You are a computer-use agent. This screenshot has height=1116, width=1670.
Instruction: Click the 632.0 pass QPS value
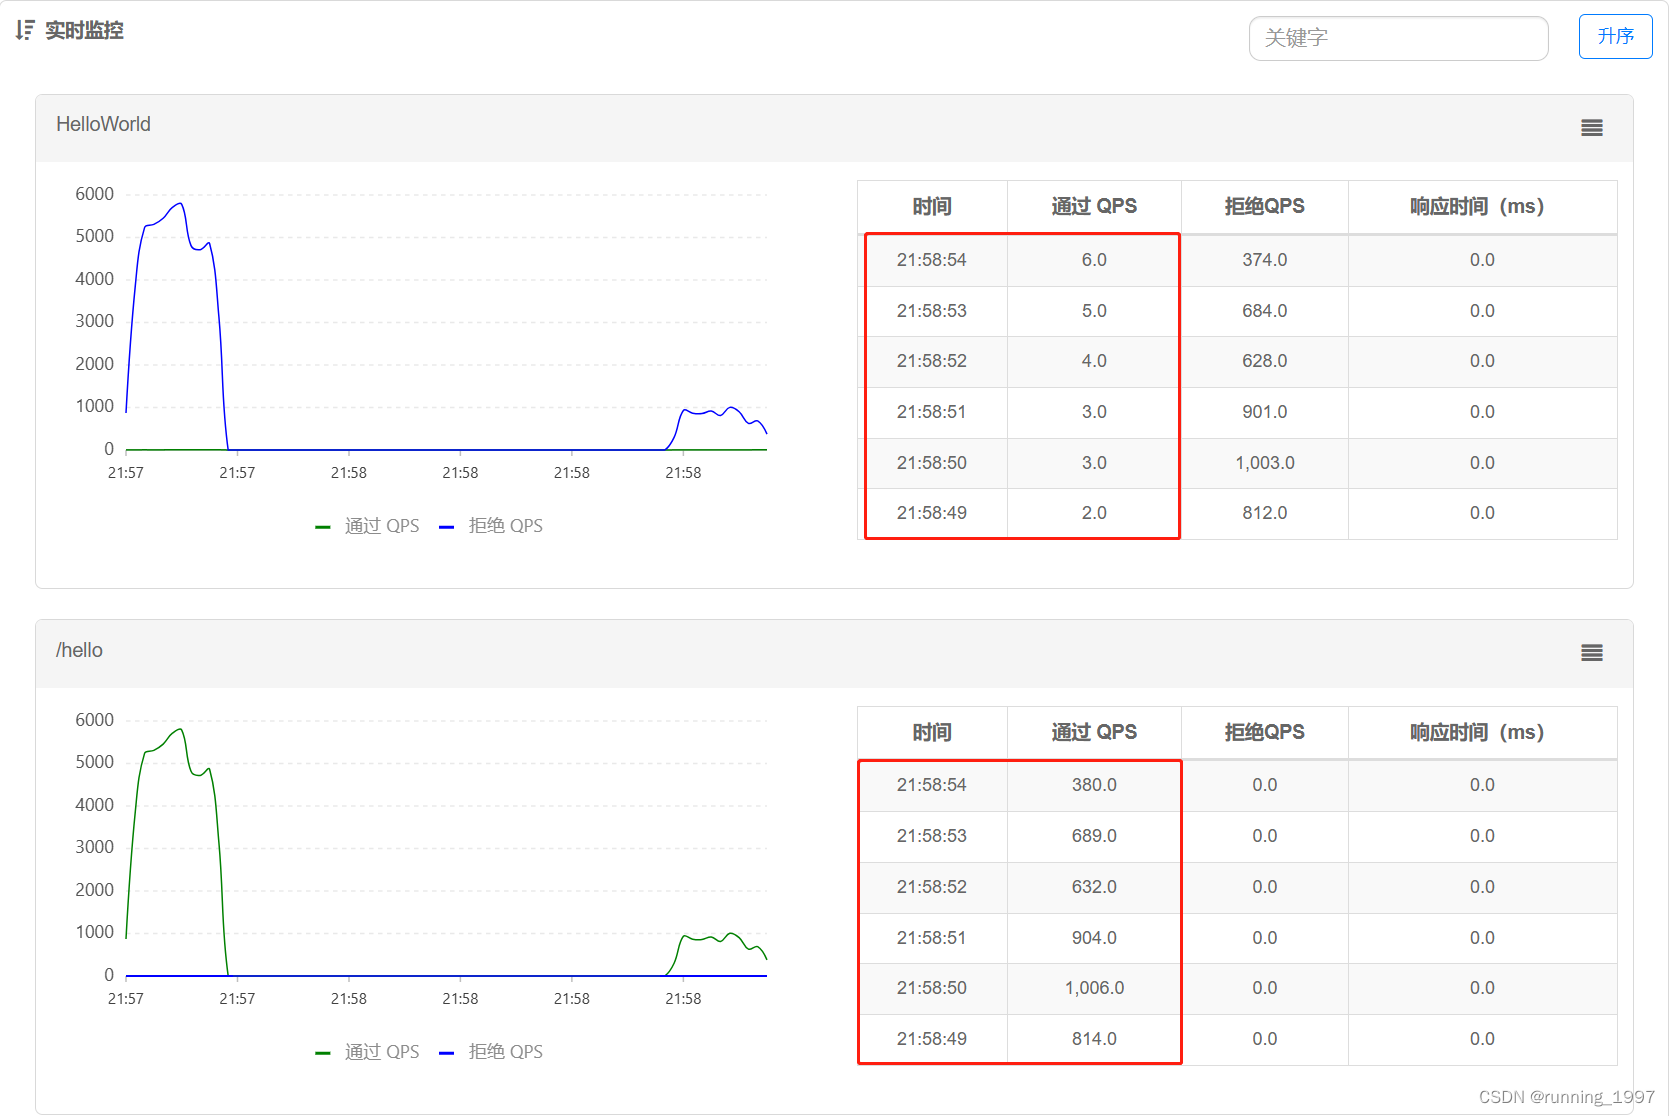coord(1094,887)
